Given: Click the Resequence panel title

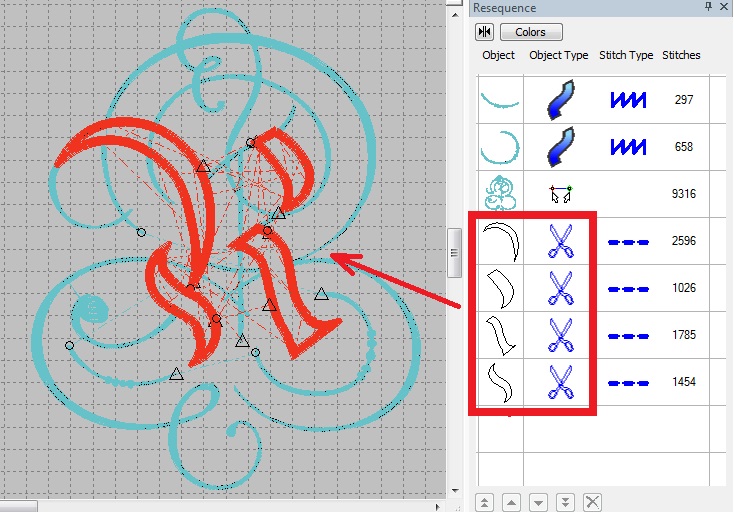Looking at the screenshot, I should (504, 8).
